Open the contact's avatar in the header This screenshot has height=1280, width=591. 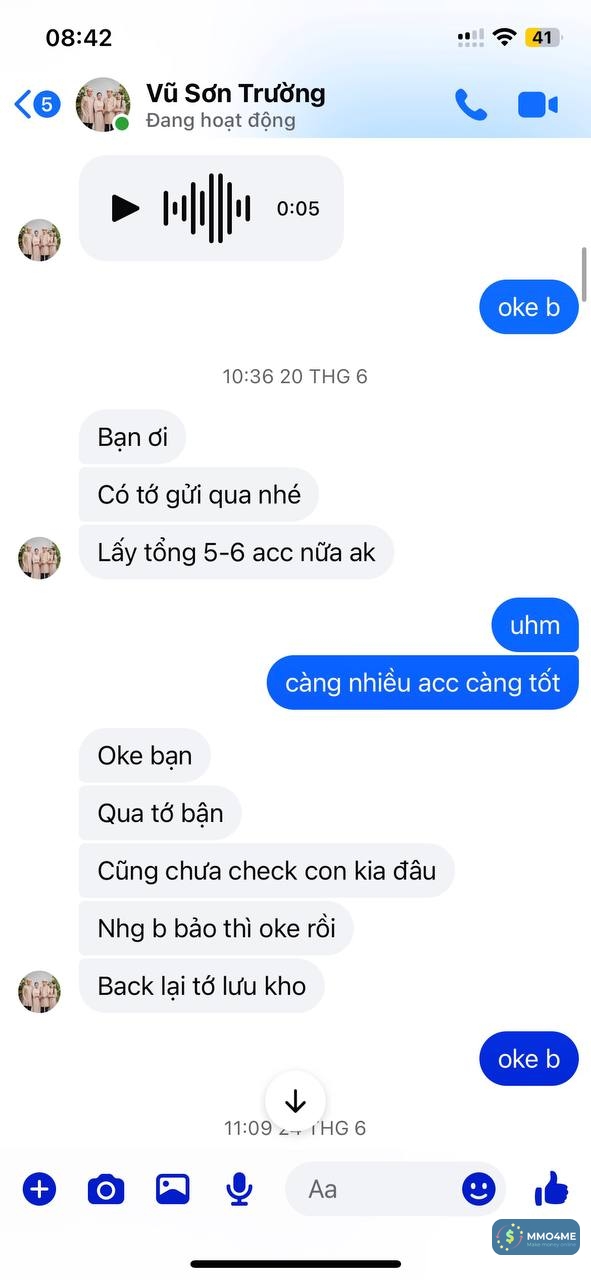pyautogui.click(x=103, y=104)
